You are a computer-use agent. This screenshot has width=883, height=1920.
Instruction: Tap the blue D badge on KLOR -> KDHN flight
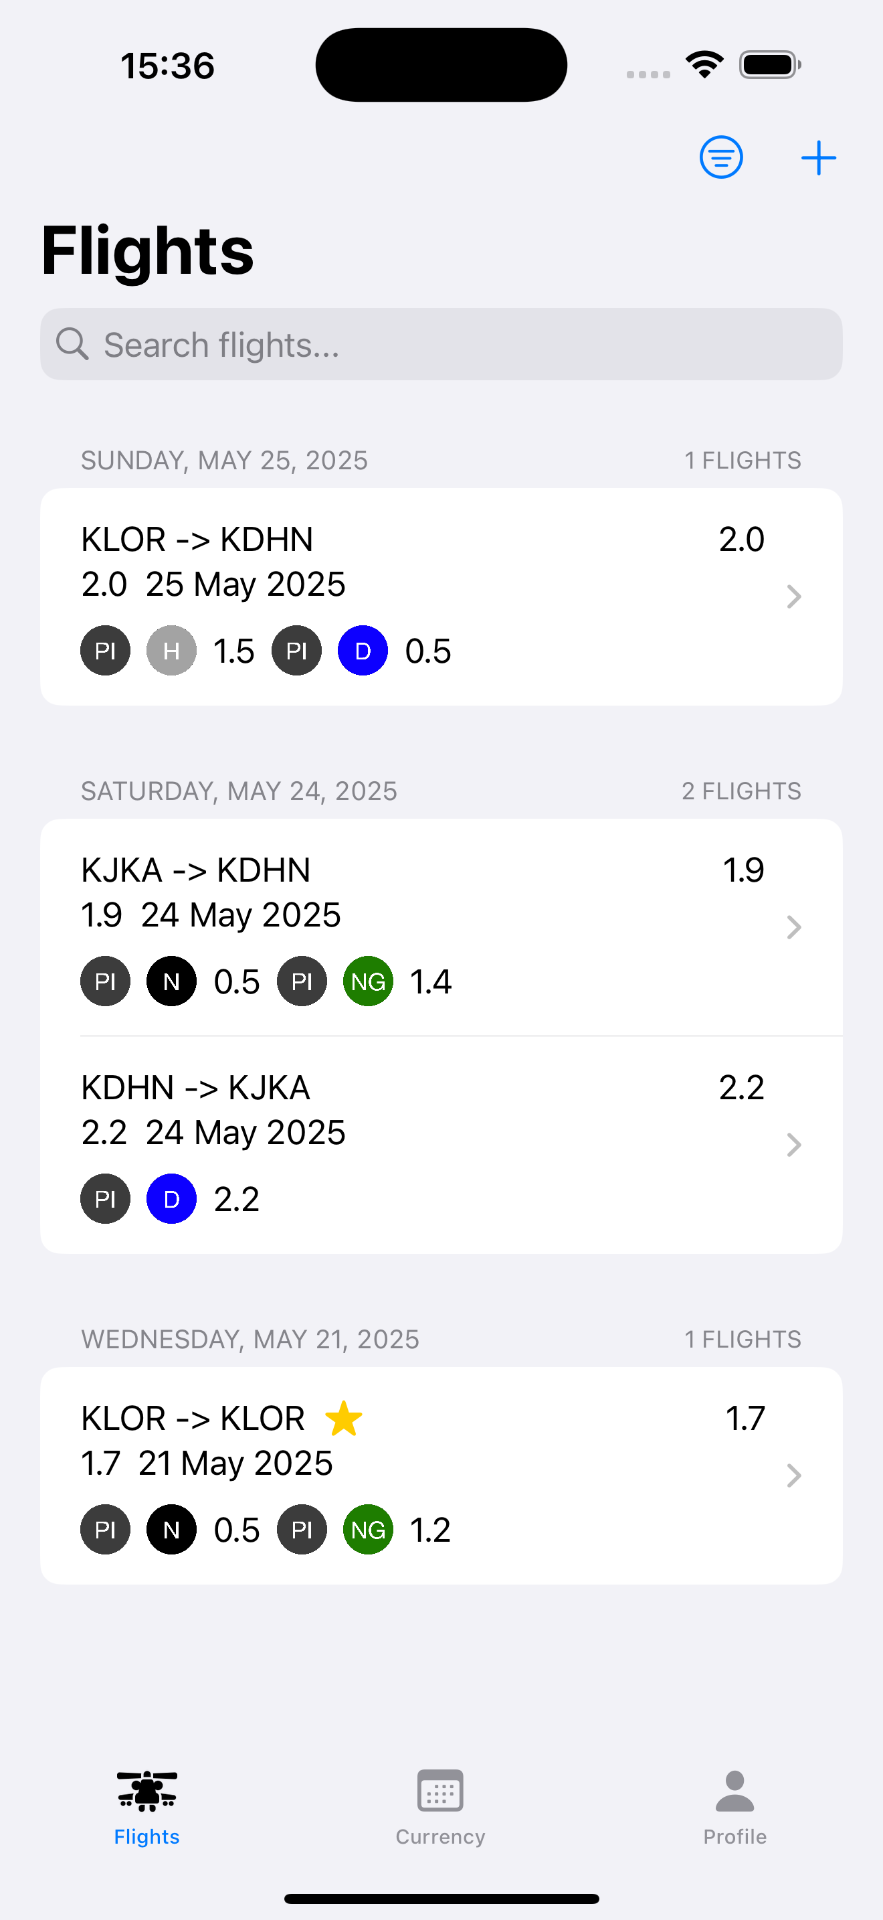362,651
